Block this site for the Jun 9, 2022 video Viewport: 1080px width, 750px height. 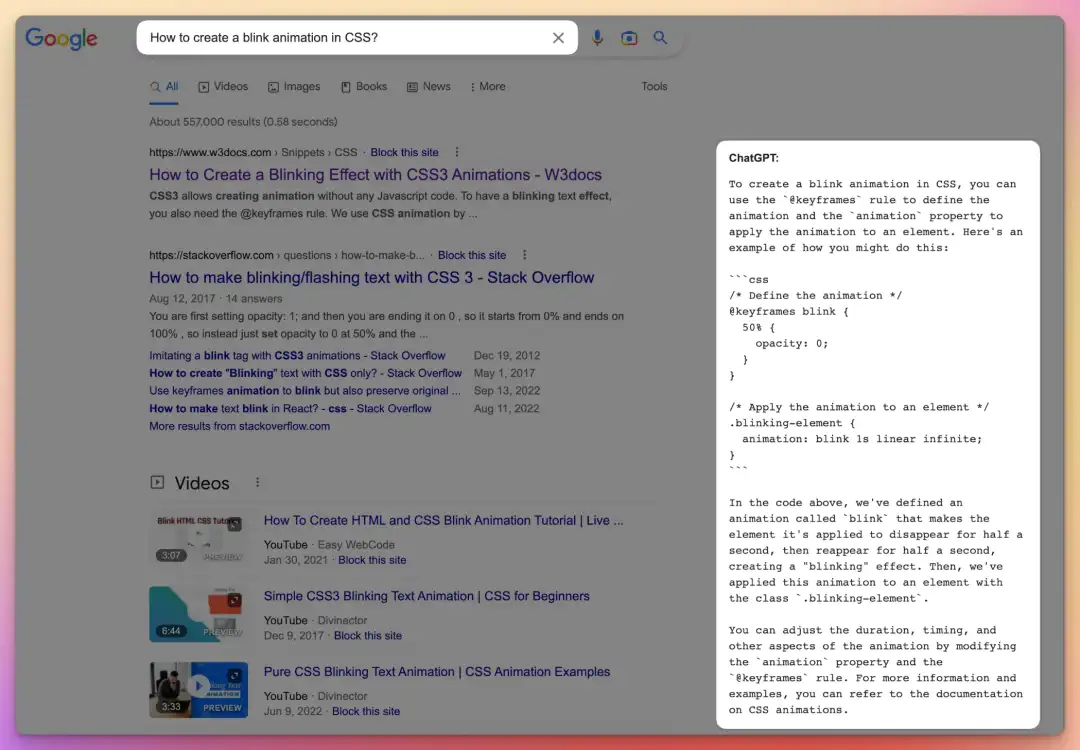pyautogui.click(x=366, y=711)
